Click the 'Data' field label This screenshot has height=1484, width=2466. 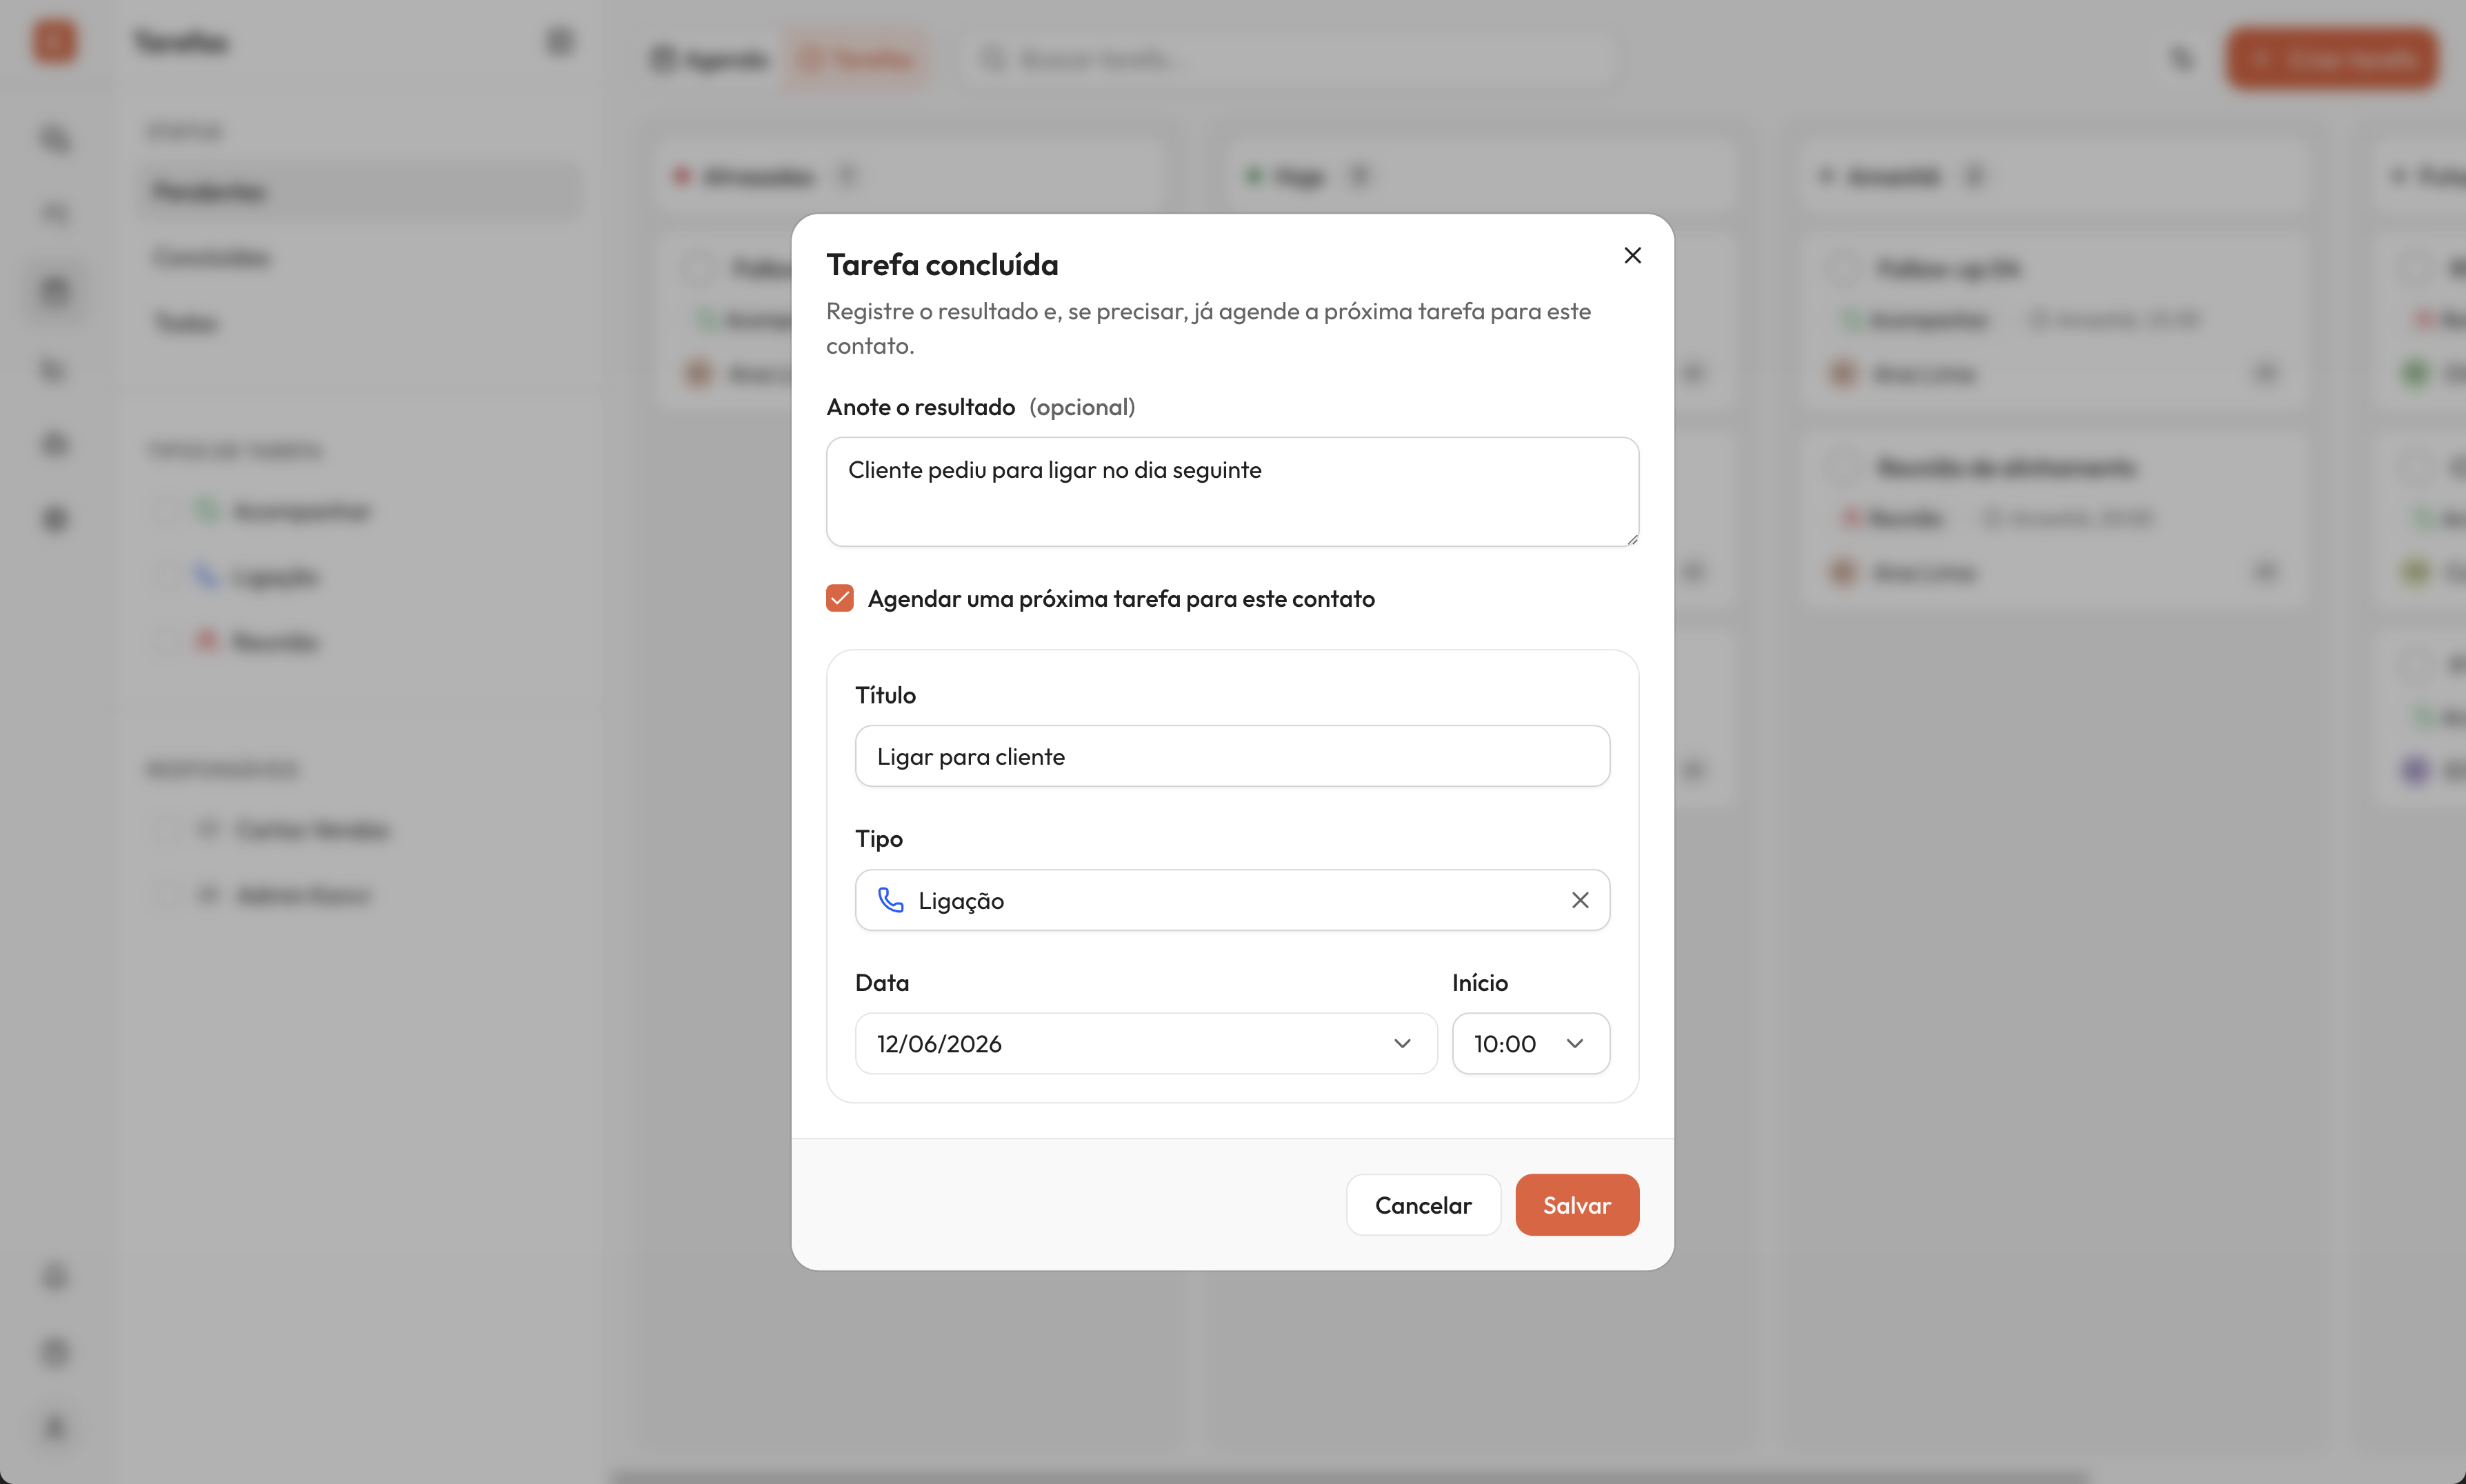[882, 982]
